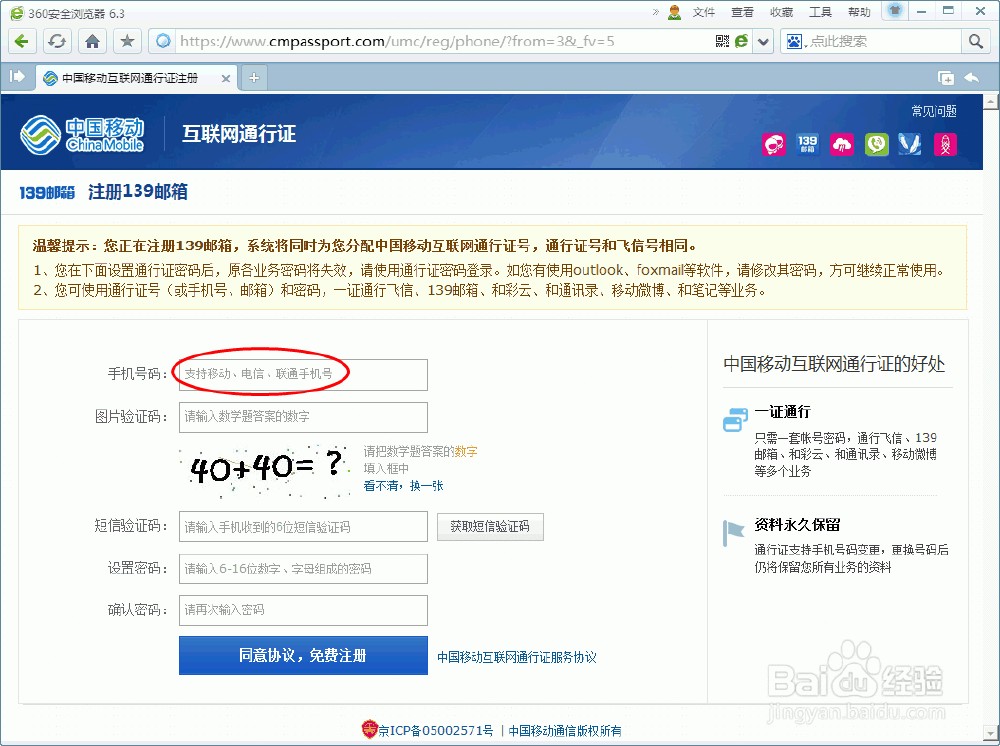The width and height of the screenshot is (1000, 746).
Task: Focus the 短信验证码 input field
Action: 303,527
